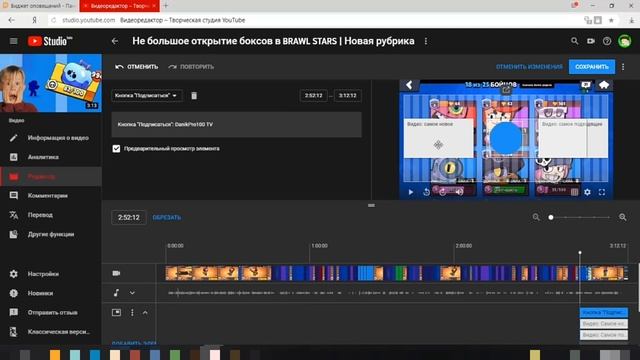Open Other features in sidebar

[51, 234]
